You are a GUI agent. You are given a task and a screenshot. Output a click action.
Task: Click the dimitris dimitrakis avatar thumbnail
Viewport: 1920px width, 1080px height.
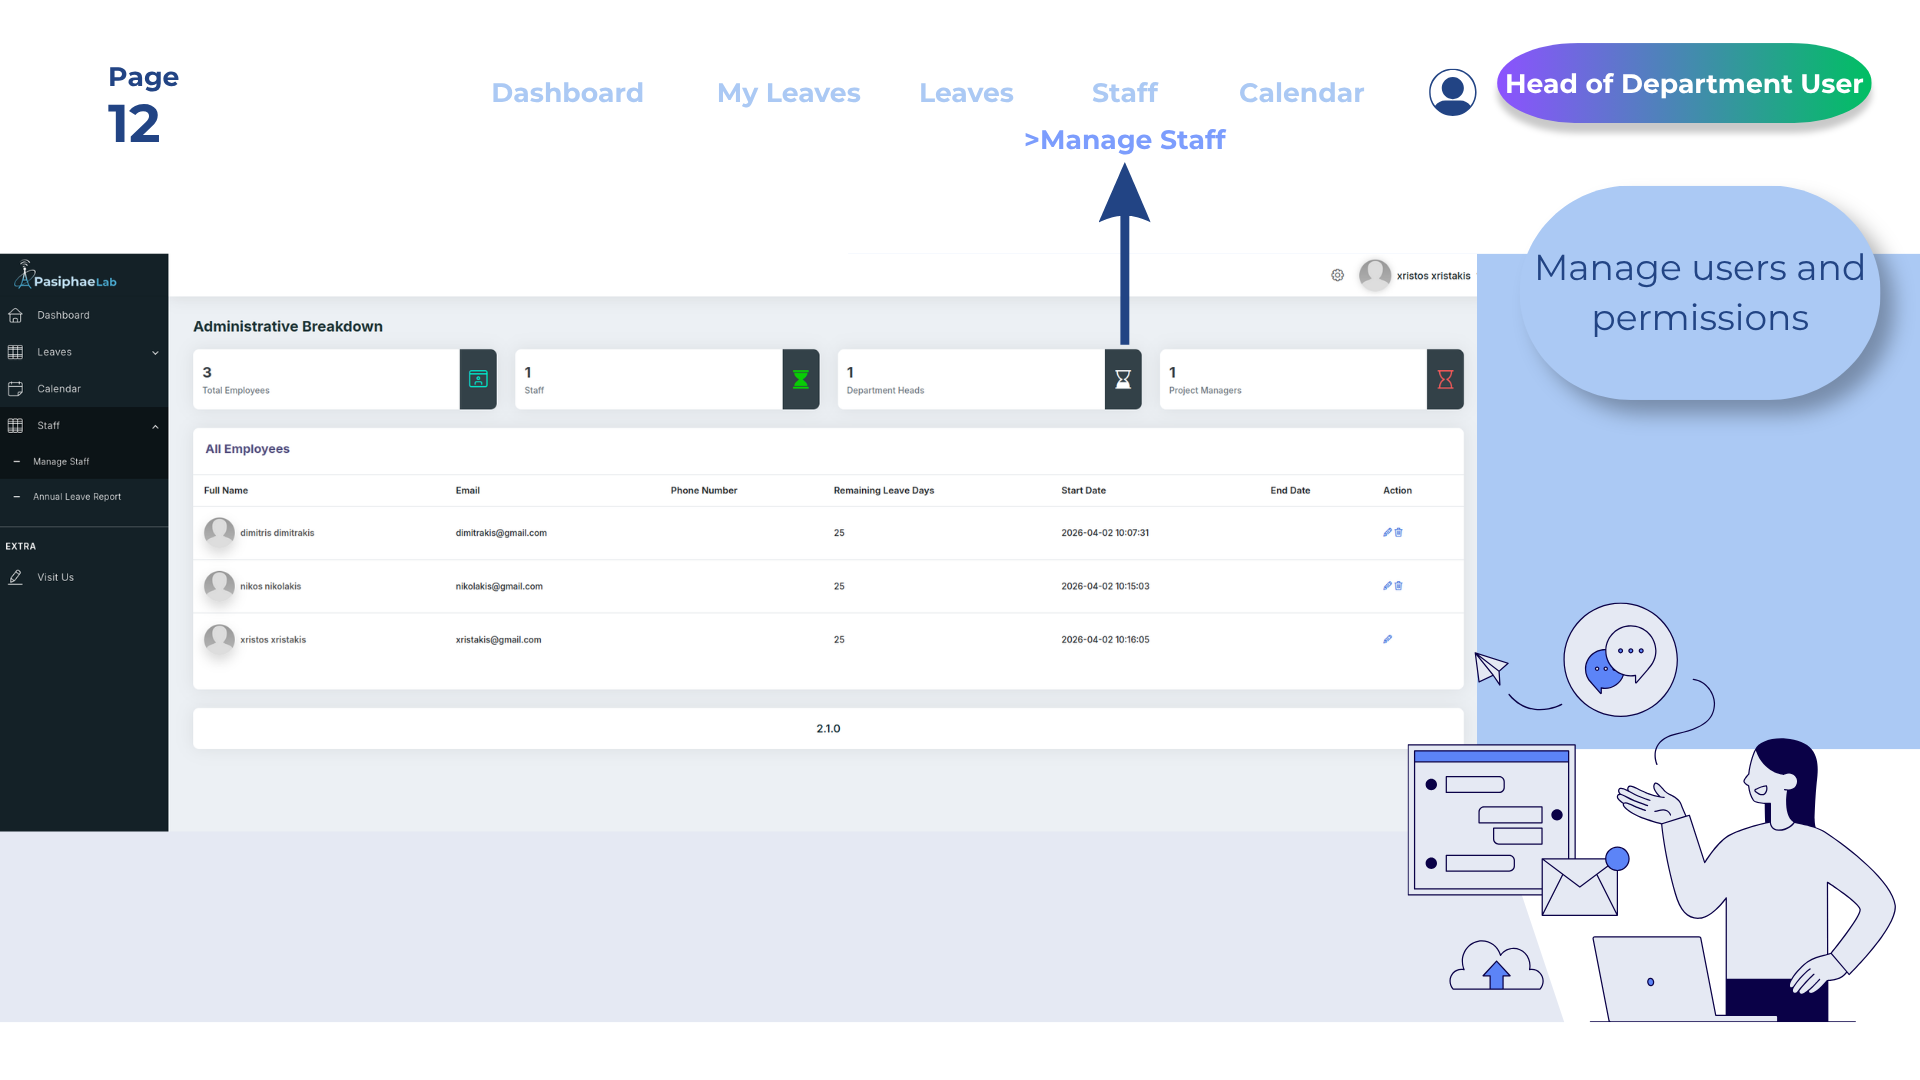[x=219, y=532]
